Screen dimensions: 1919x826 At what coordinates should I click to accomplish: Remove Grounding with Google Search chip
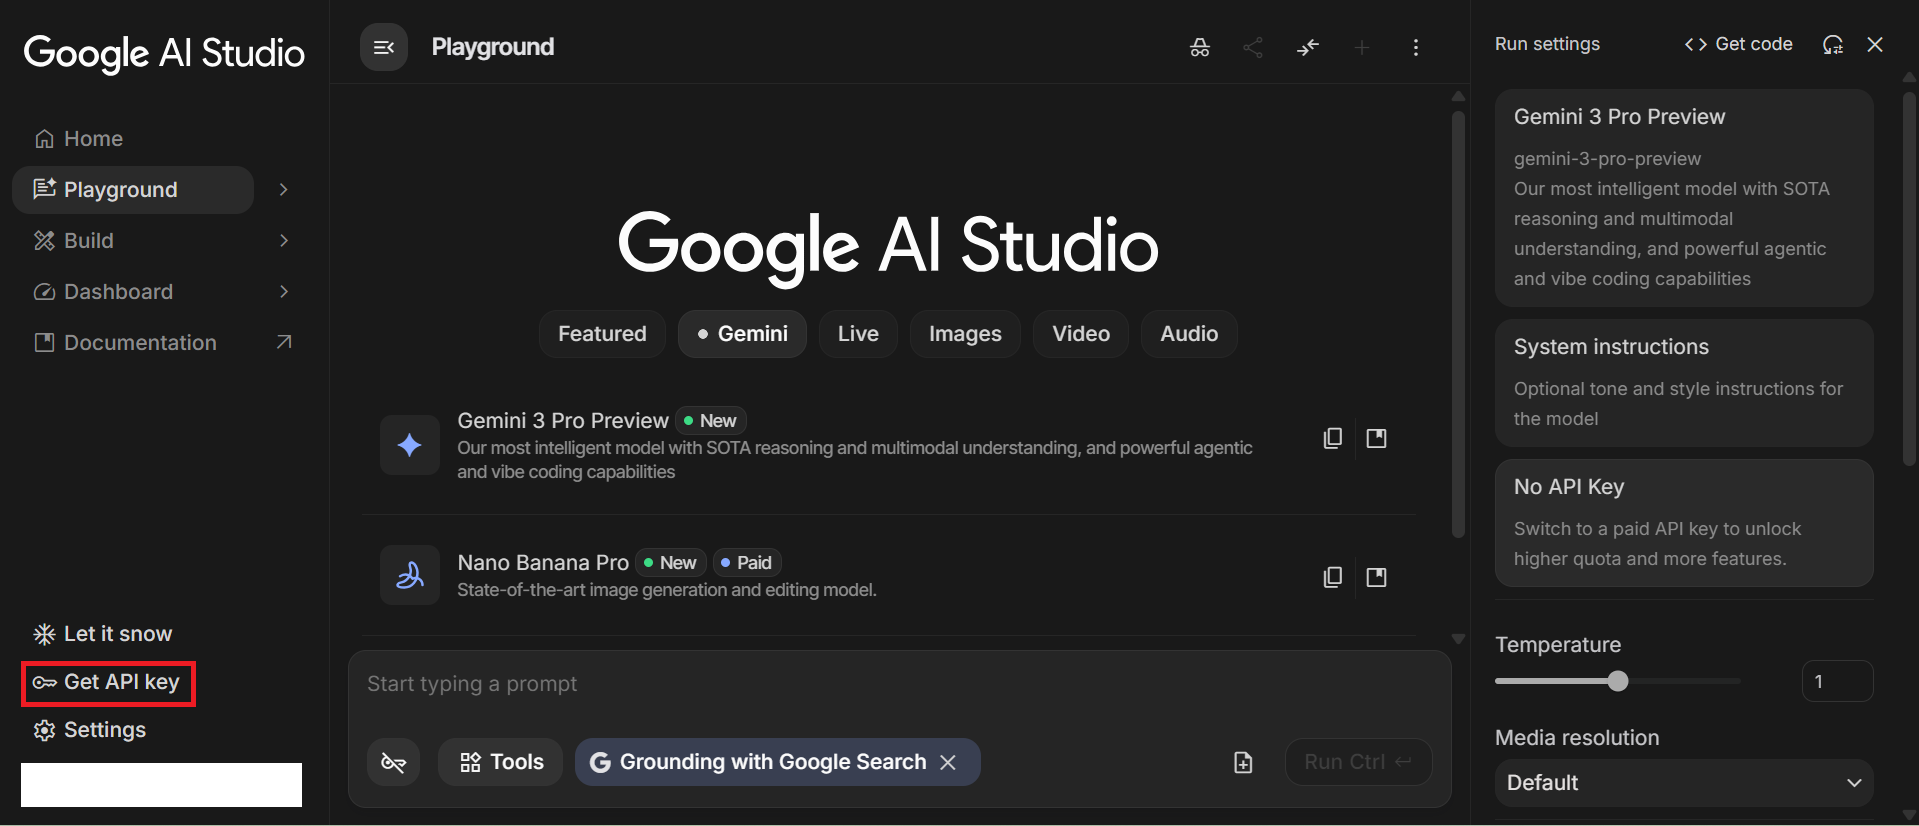[948, 762]
